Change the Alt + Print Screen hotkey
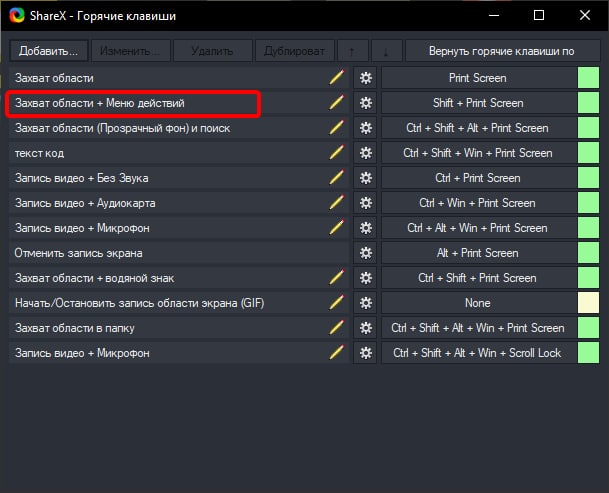The height and width of the screenshot is (493, 609). [478, 253]
